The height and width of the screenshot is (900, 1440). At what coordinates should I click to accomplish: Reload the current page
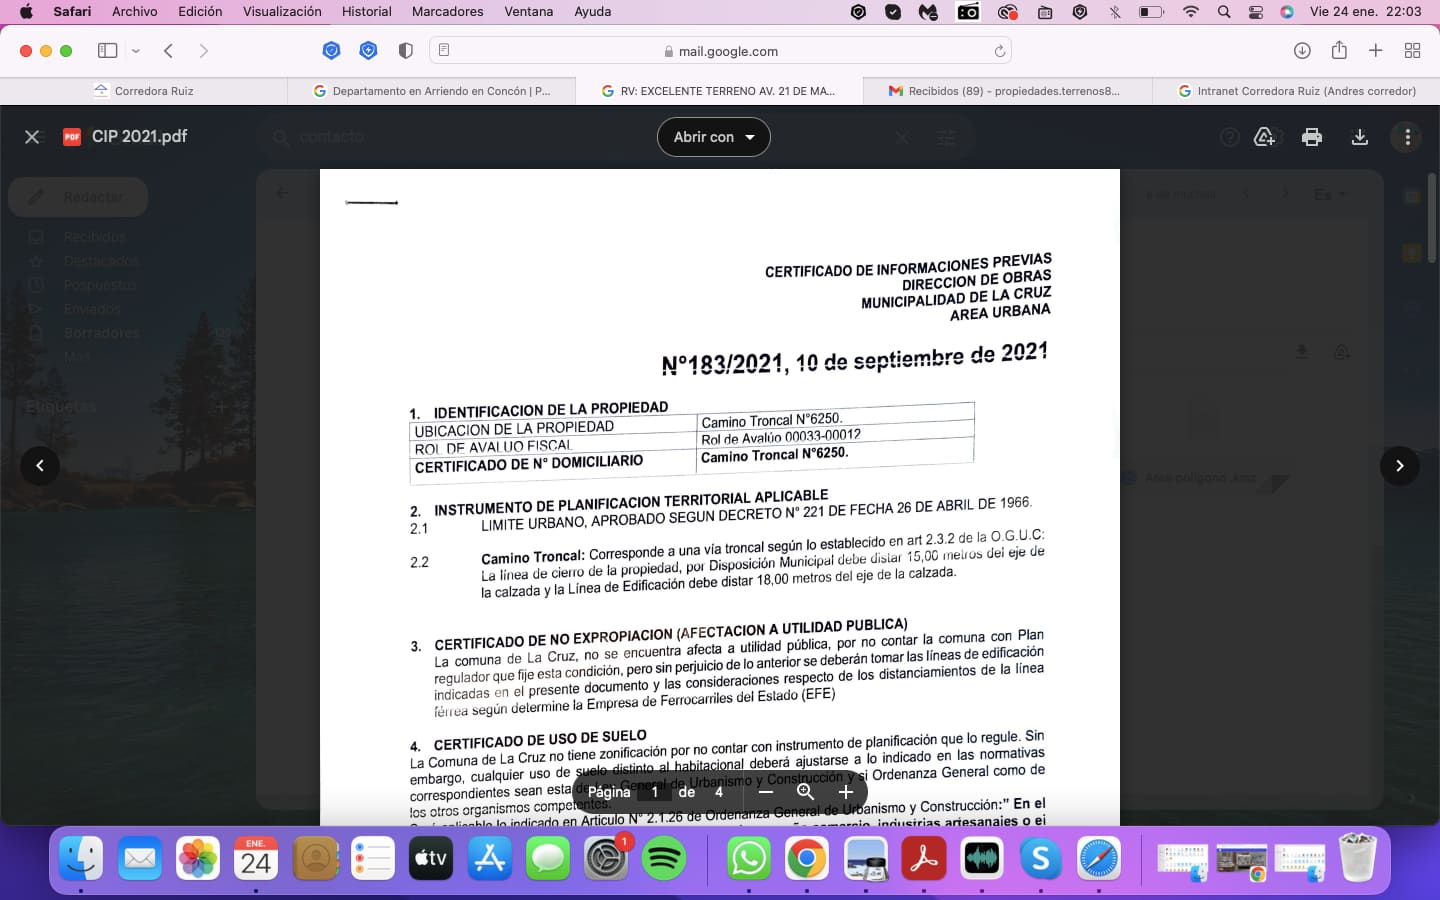point(999,51)
